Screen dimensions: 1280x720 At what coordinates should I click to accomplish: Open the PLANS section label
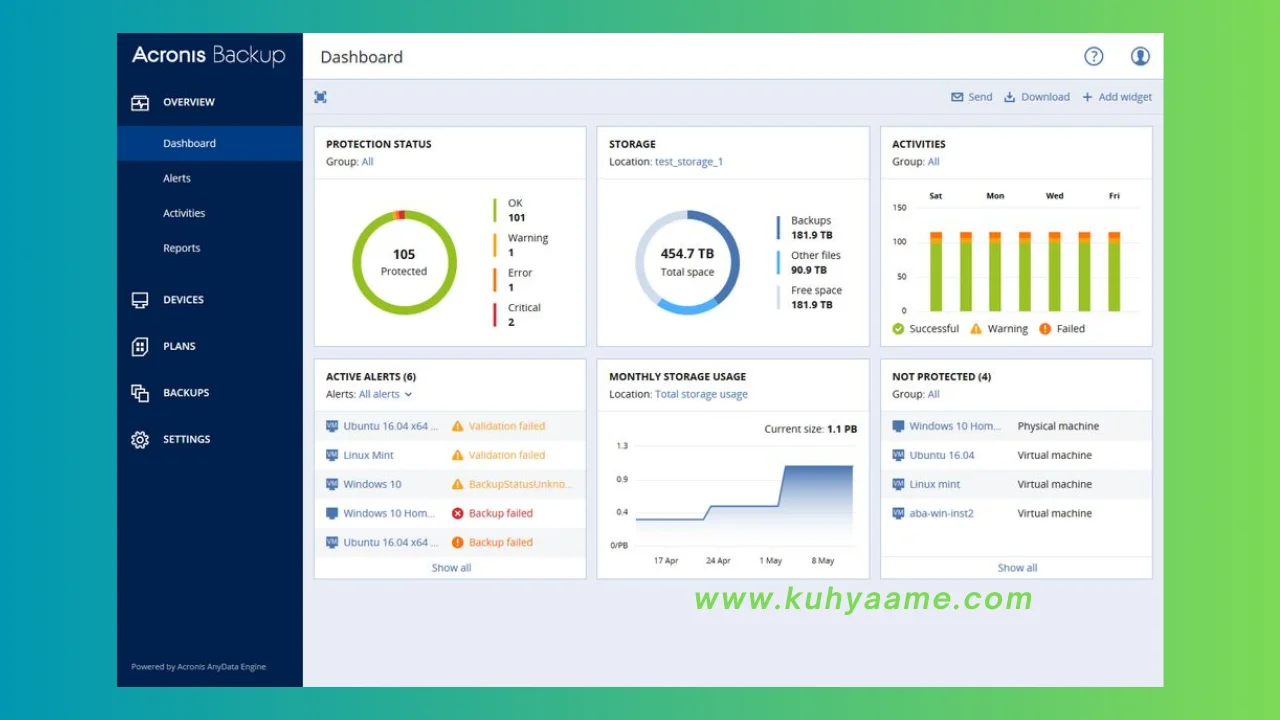click(180, 346)
